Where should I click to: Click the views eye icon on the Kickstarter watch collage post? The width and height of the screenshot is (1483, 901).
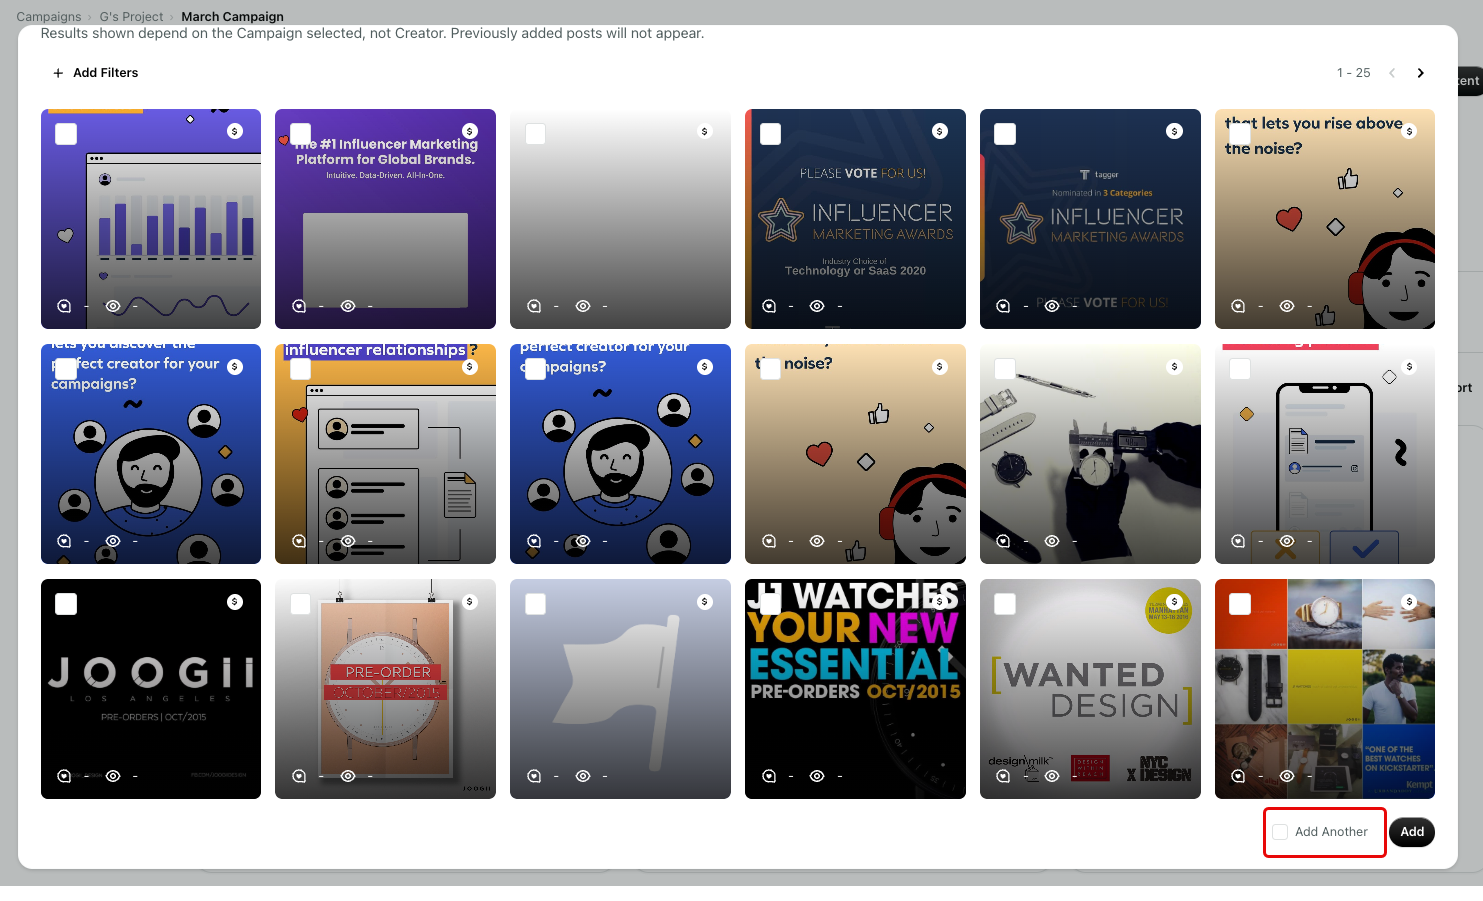tap(1287, 776)
